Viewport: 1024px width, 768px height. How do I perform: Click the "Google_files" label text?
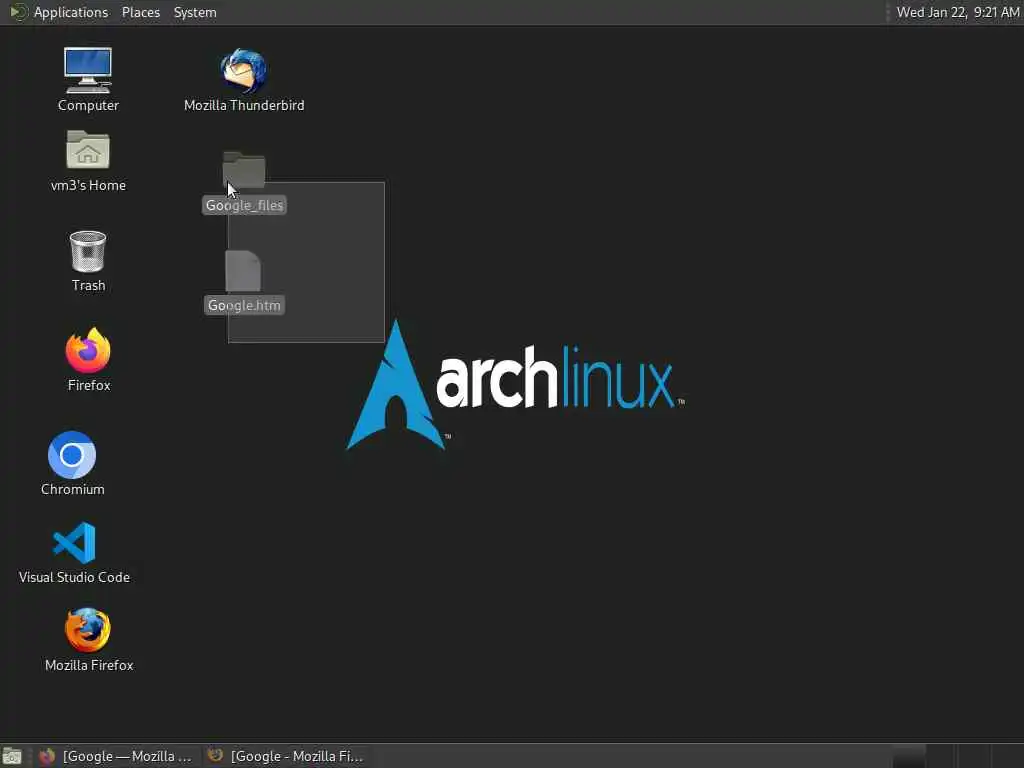click(244, 205)
